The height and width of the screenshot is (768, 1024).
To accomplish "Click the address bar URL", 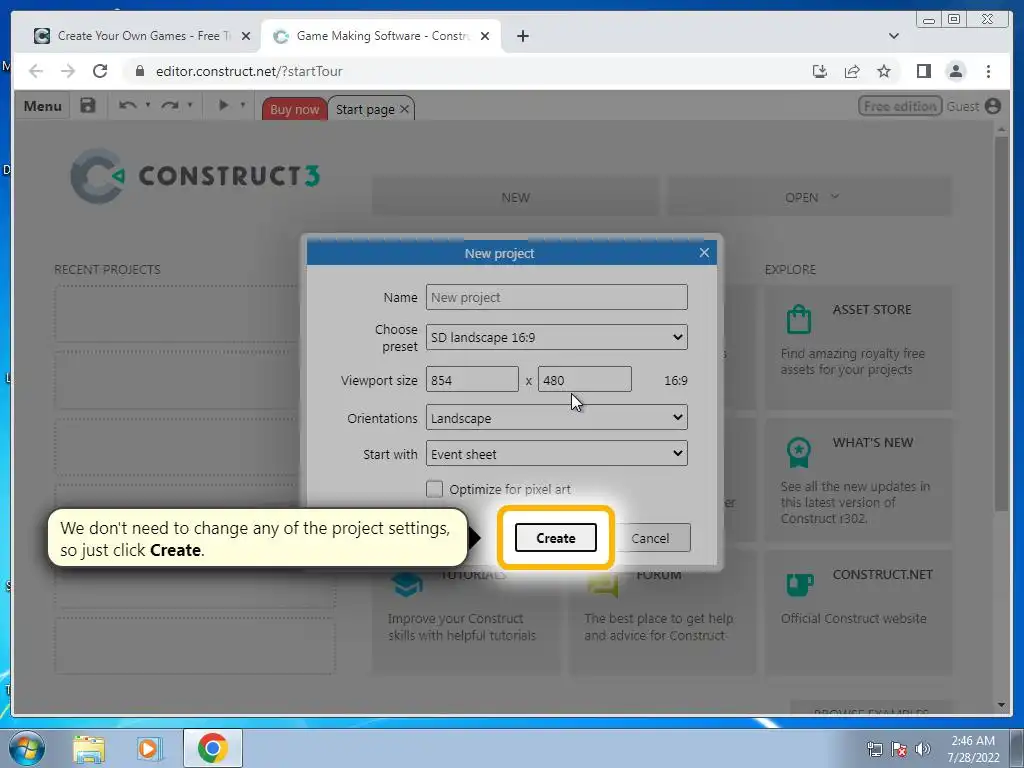I will pos(249,71).
